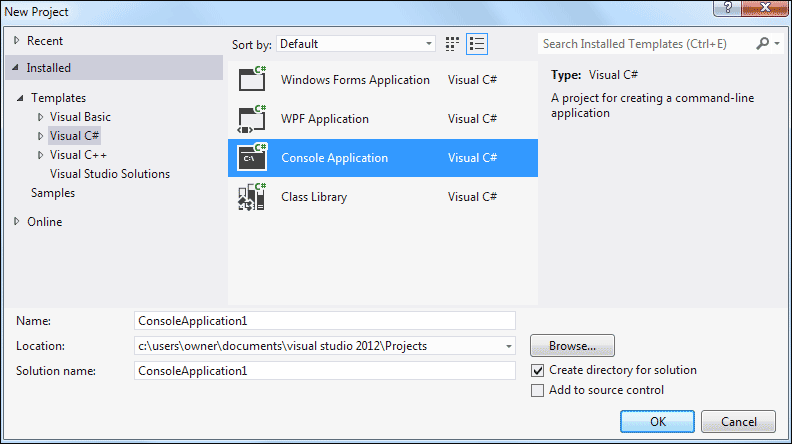Expand the Visual C# node arrow
The image size is (792, 444).
click(x=40, y=136)
